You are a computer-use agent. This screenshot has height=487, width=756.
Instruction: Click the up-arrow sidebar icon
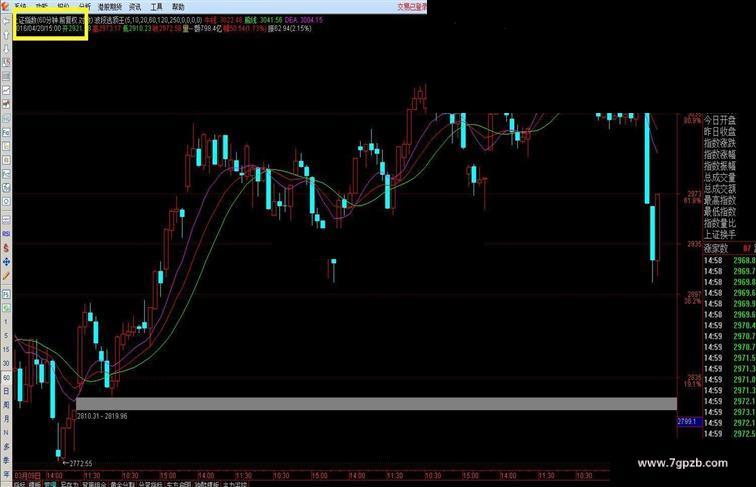(x=6, y=35)
